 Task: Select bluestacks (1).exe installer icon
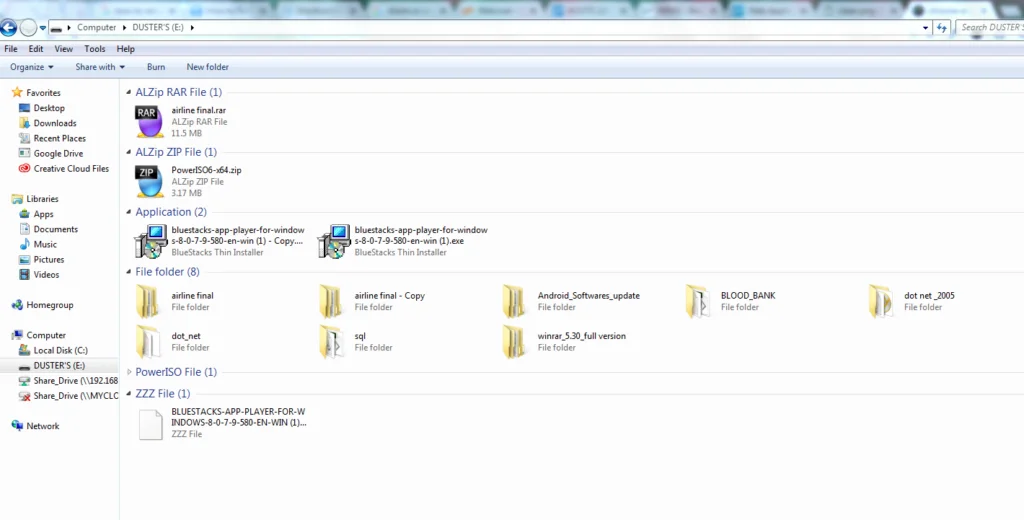(334, 241)
